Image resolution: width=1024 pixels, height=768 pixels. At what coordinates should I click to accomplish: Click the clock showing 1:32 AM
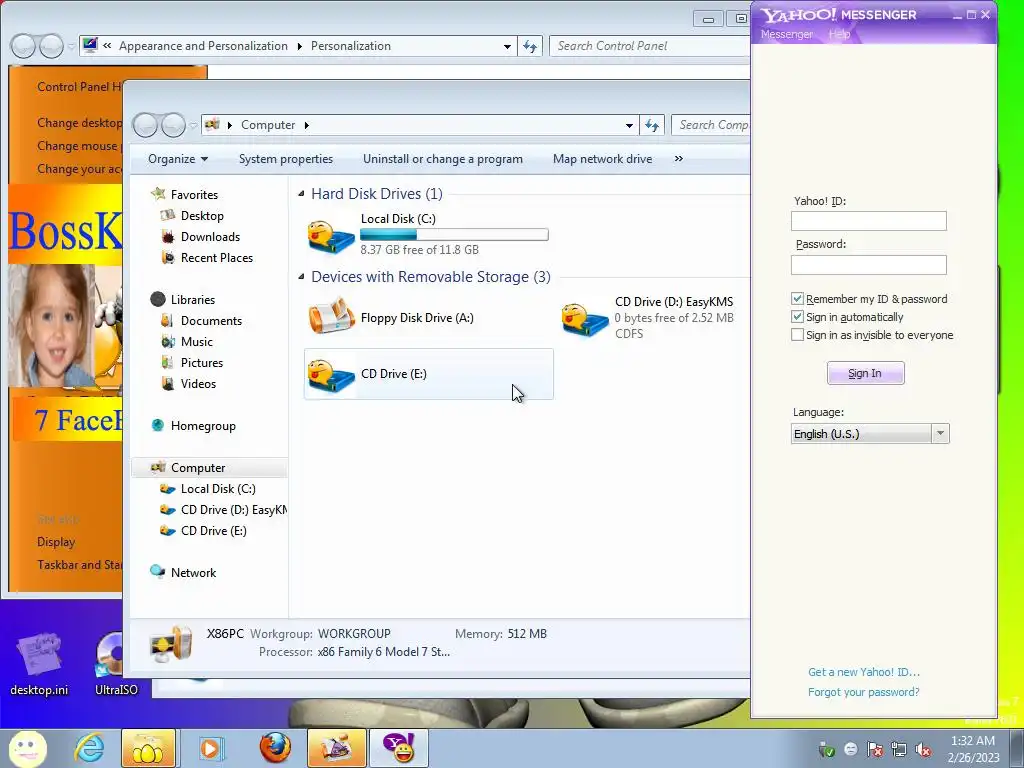click(x=973, y=741)
